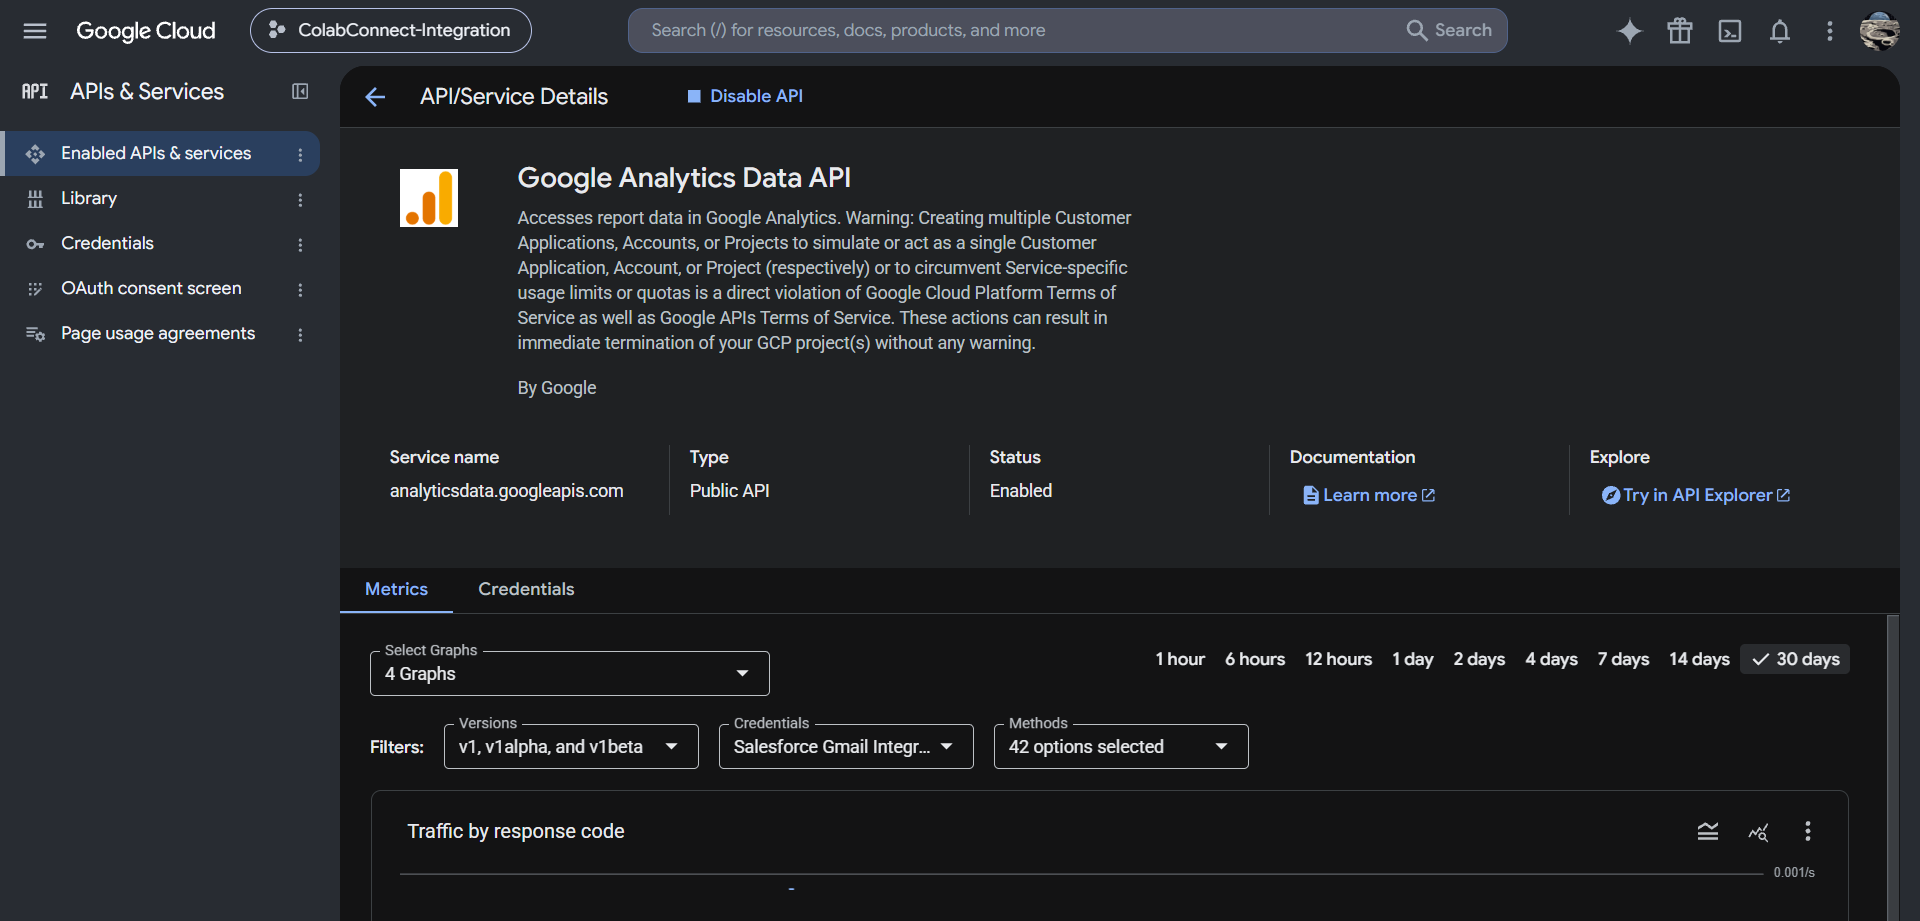The image size is (1920, 921).
Task: Open options next to Credentials sidebar item
Action: tap(300, 245)
